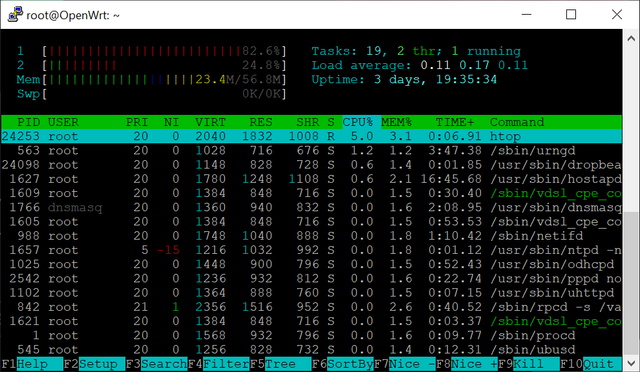Sort by the PRI column header
The height and width of the screenshot is (372, 640).
[x=137, y=122]
